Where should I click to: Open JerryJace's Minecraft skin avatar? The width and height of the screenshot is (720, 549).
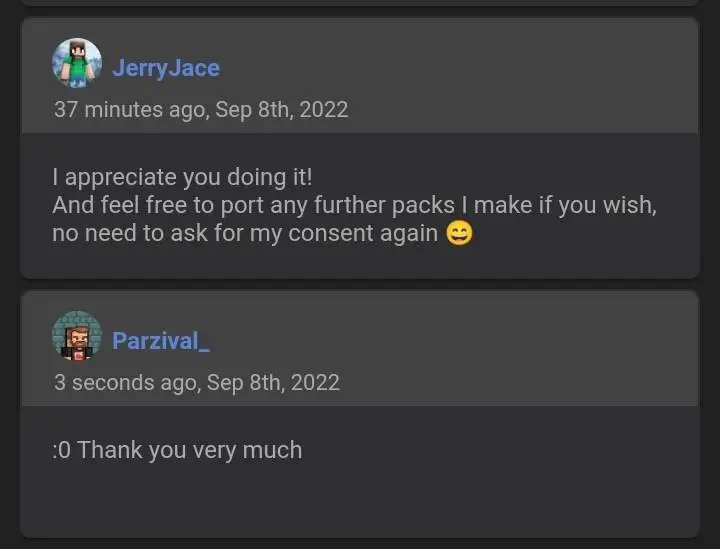tap(77, 64)
